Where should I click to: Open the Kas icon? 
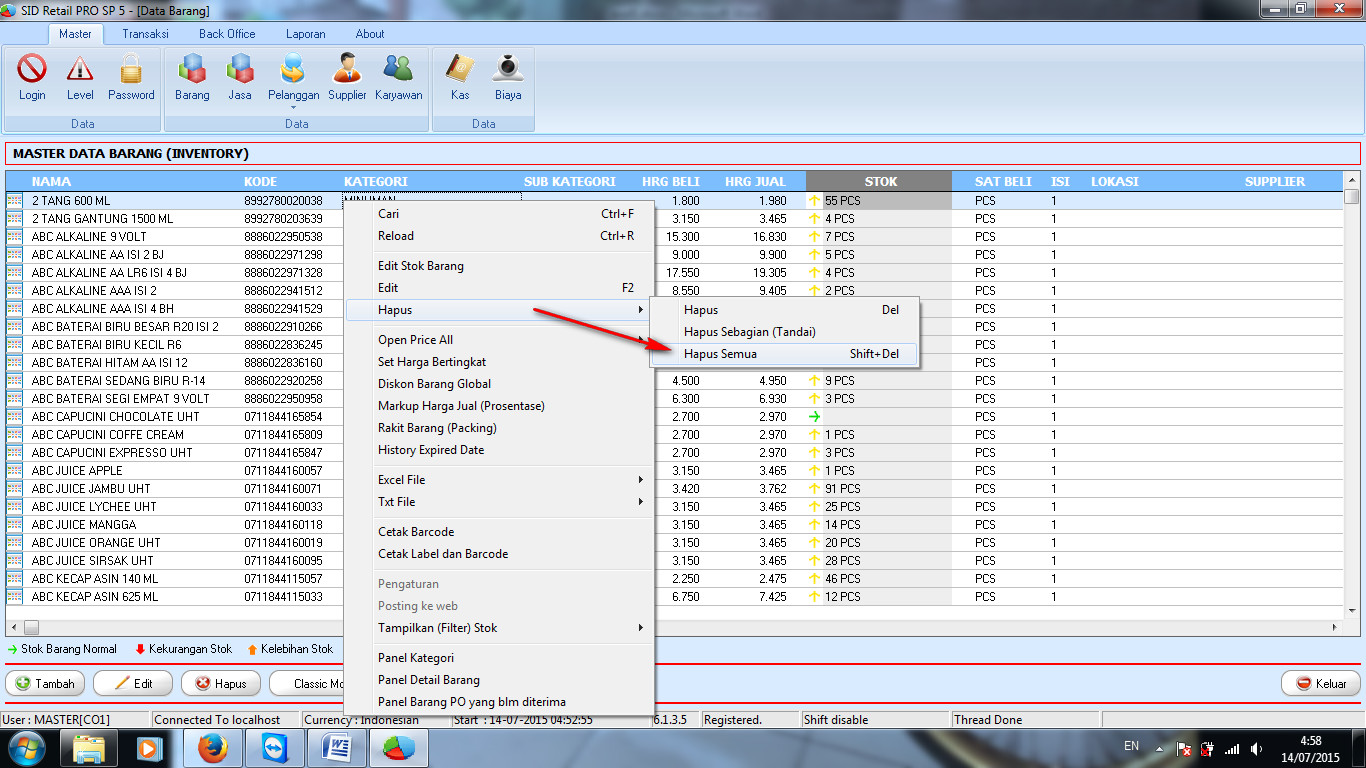tap(459, 75)
